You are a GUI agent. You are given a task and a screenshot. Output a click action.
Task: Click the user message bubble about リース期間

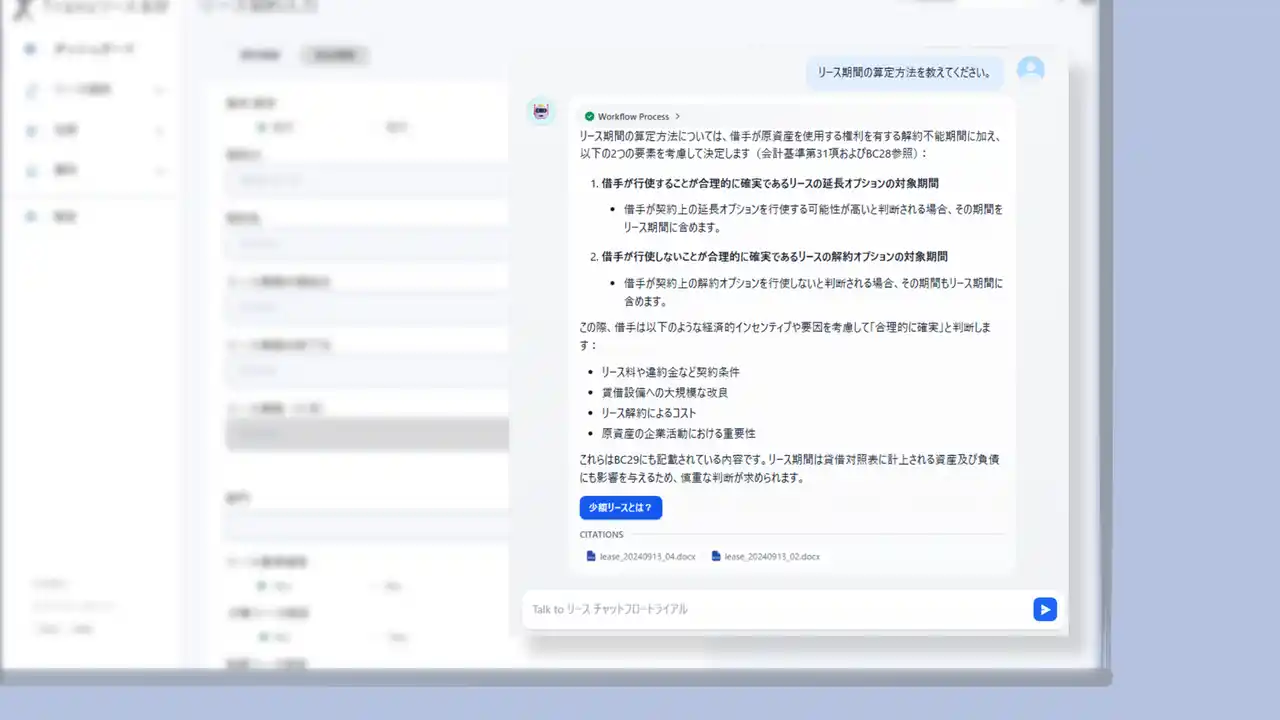point(904,72)
